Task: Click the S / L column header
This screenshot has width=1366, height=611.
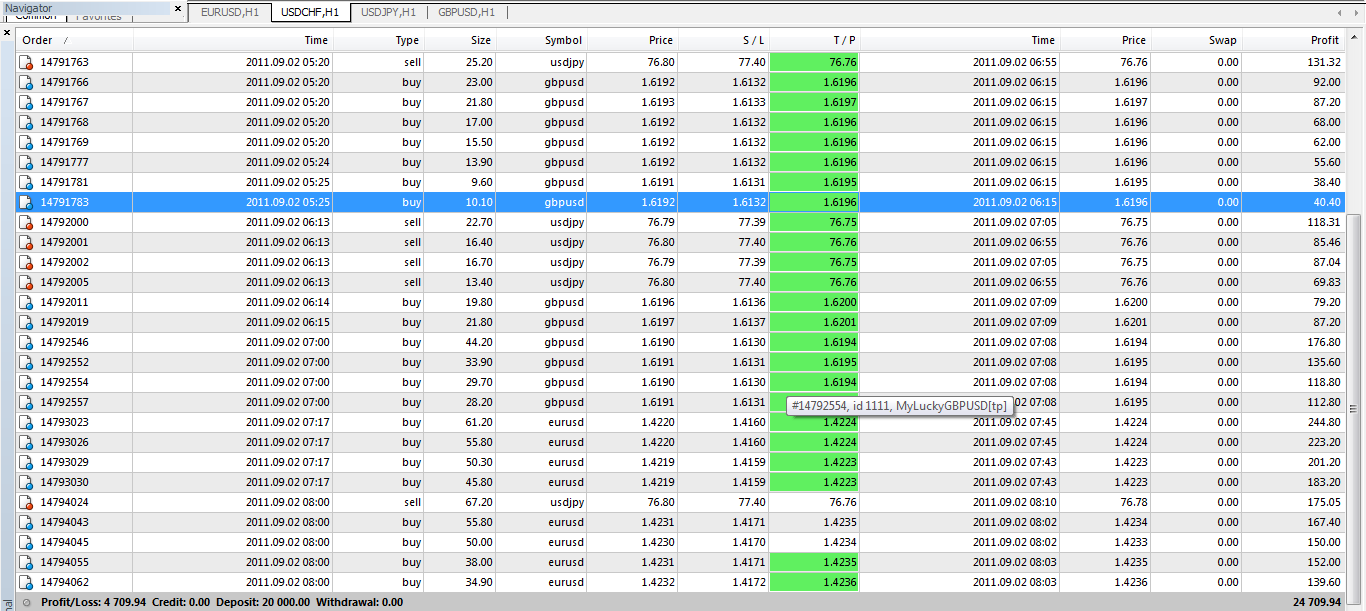Action: point(723,40)
